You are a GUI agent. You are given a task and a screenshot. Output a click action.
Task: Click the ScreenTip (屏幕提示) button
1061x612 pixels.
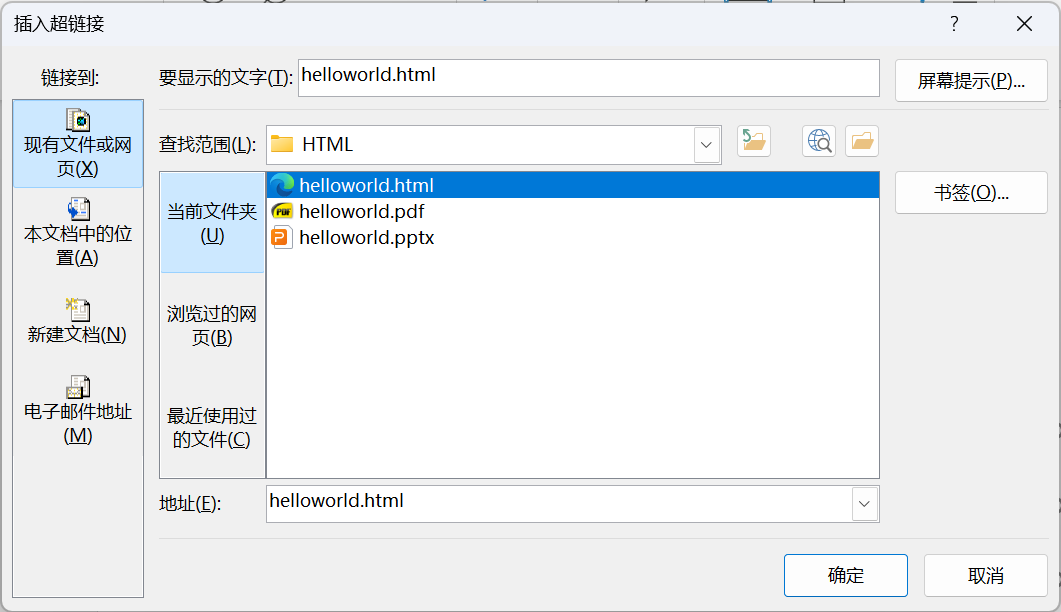(x=971, y=81)
